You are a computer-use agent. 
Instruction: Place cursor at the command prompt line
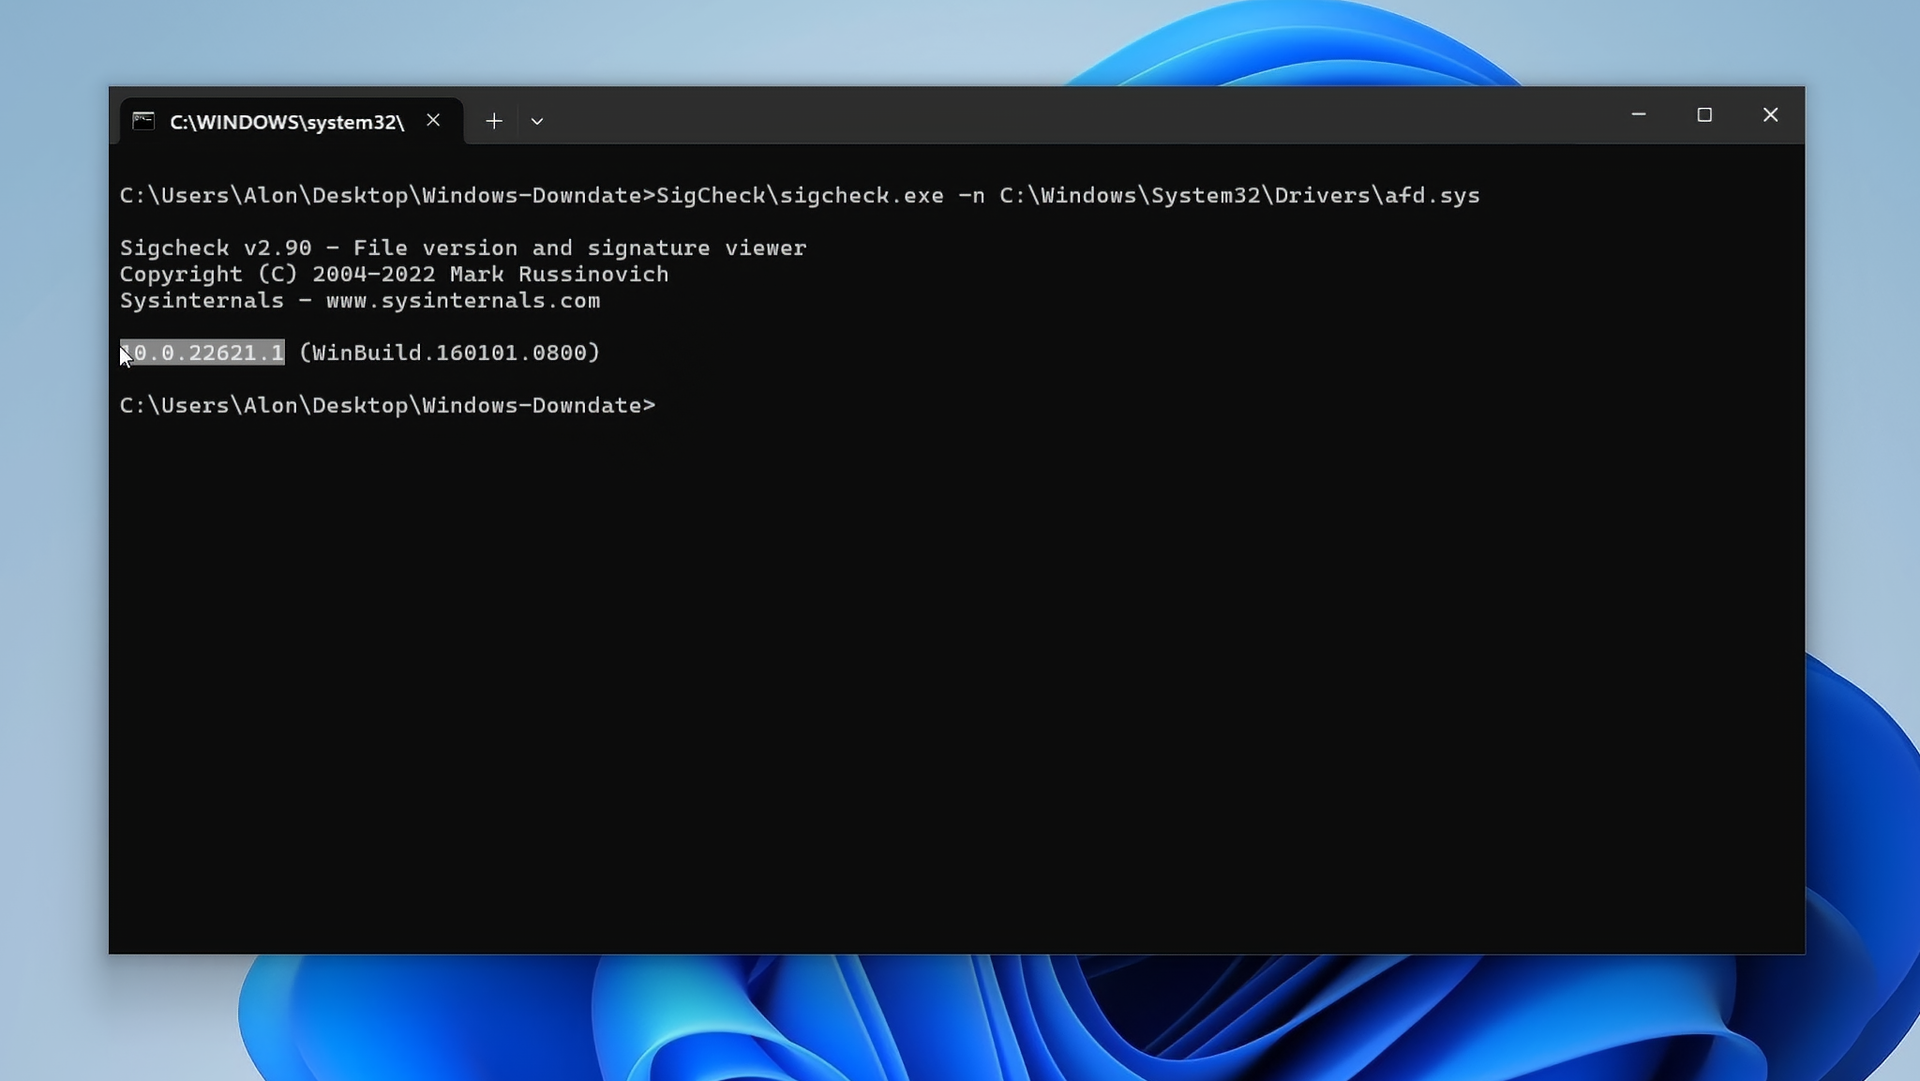(x=660, y=405)
